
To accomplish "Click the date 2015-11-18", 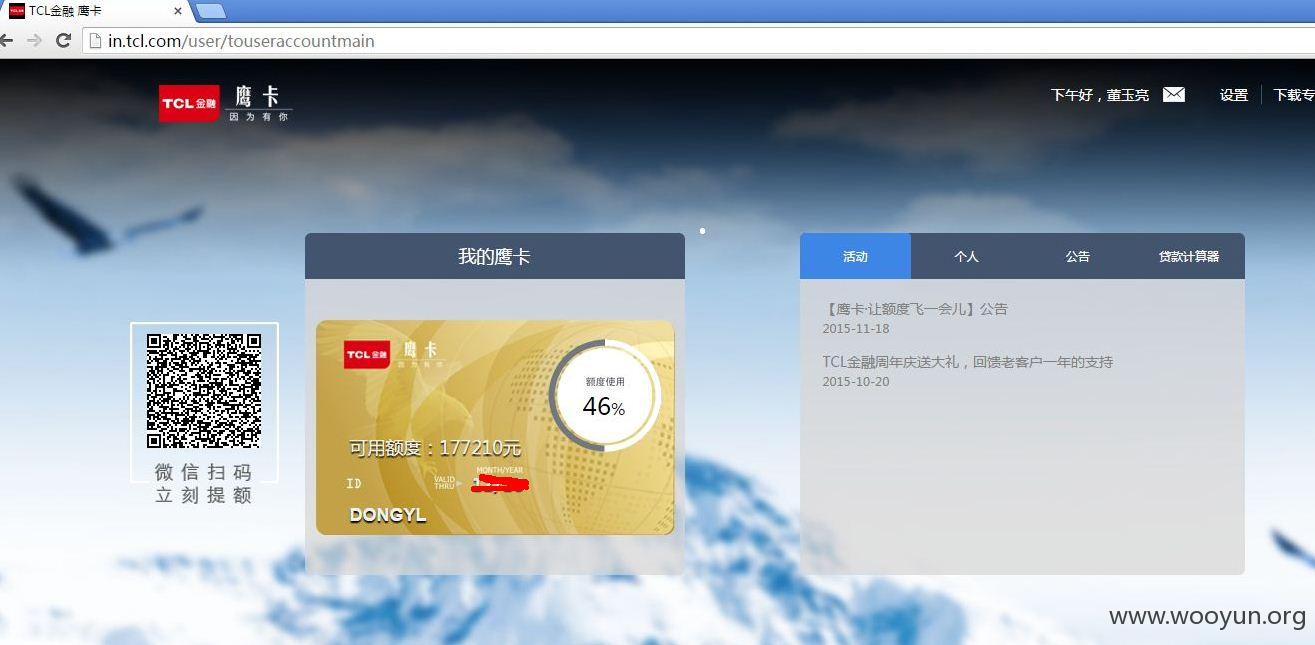I will (x=856, y=328).
